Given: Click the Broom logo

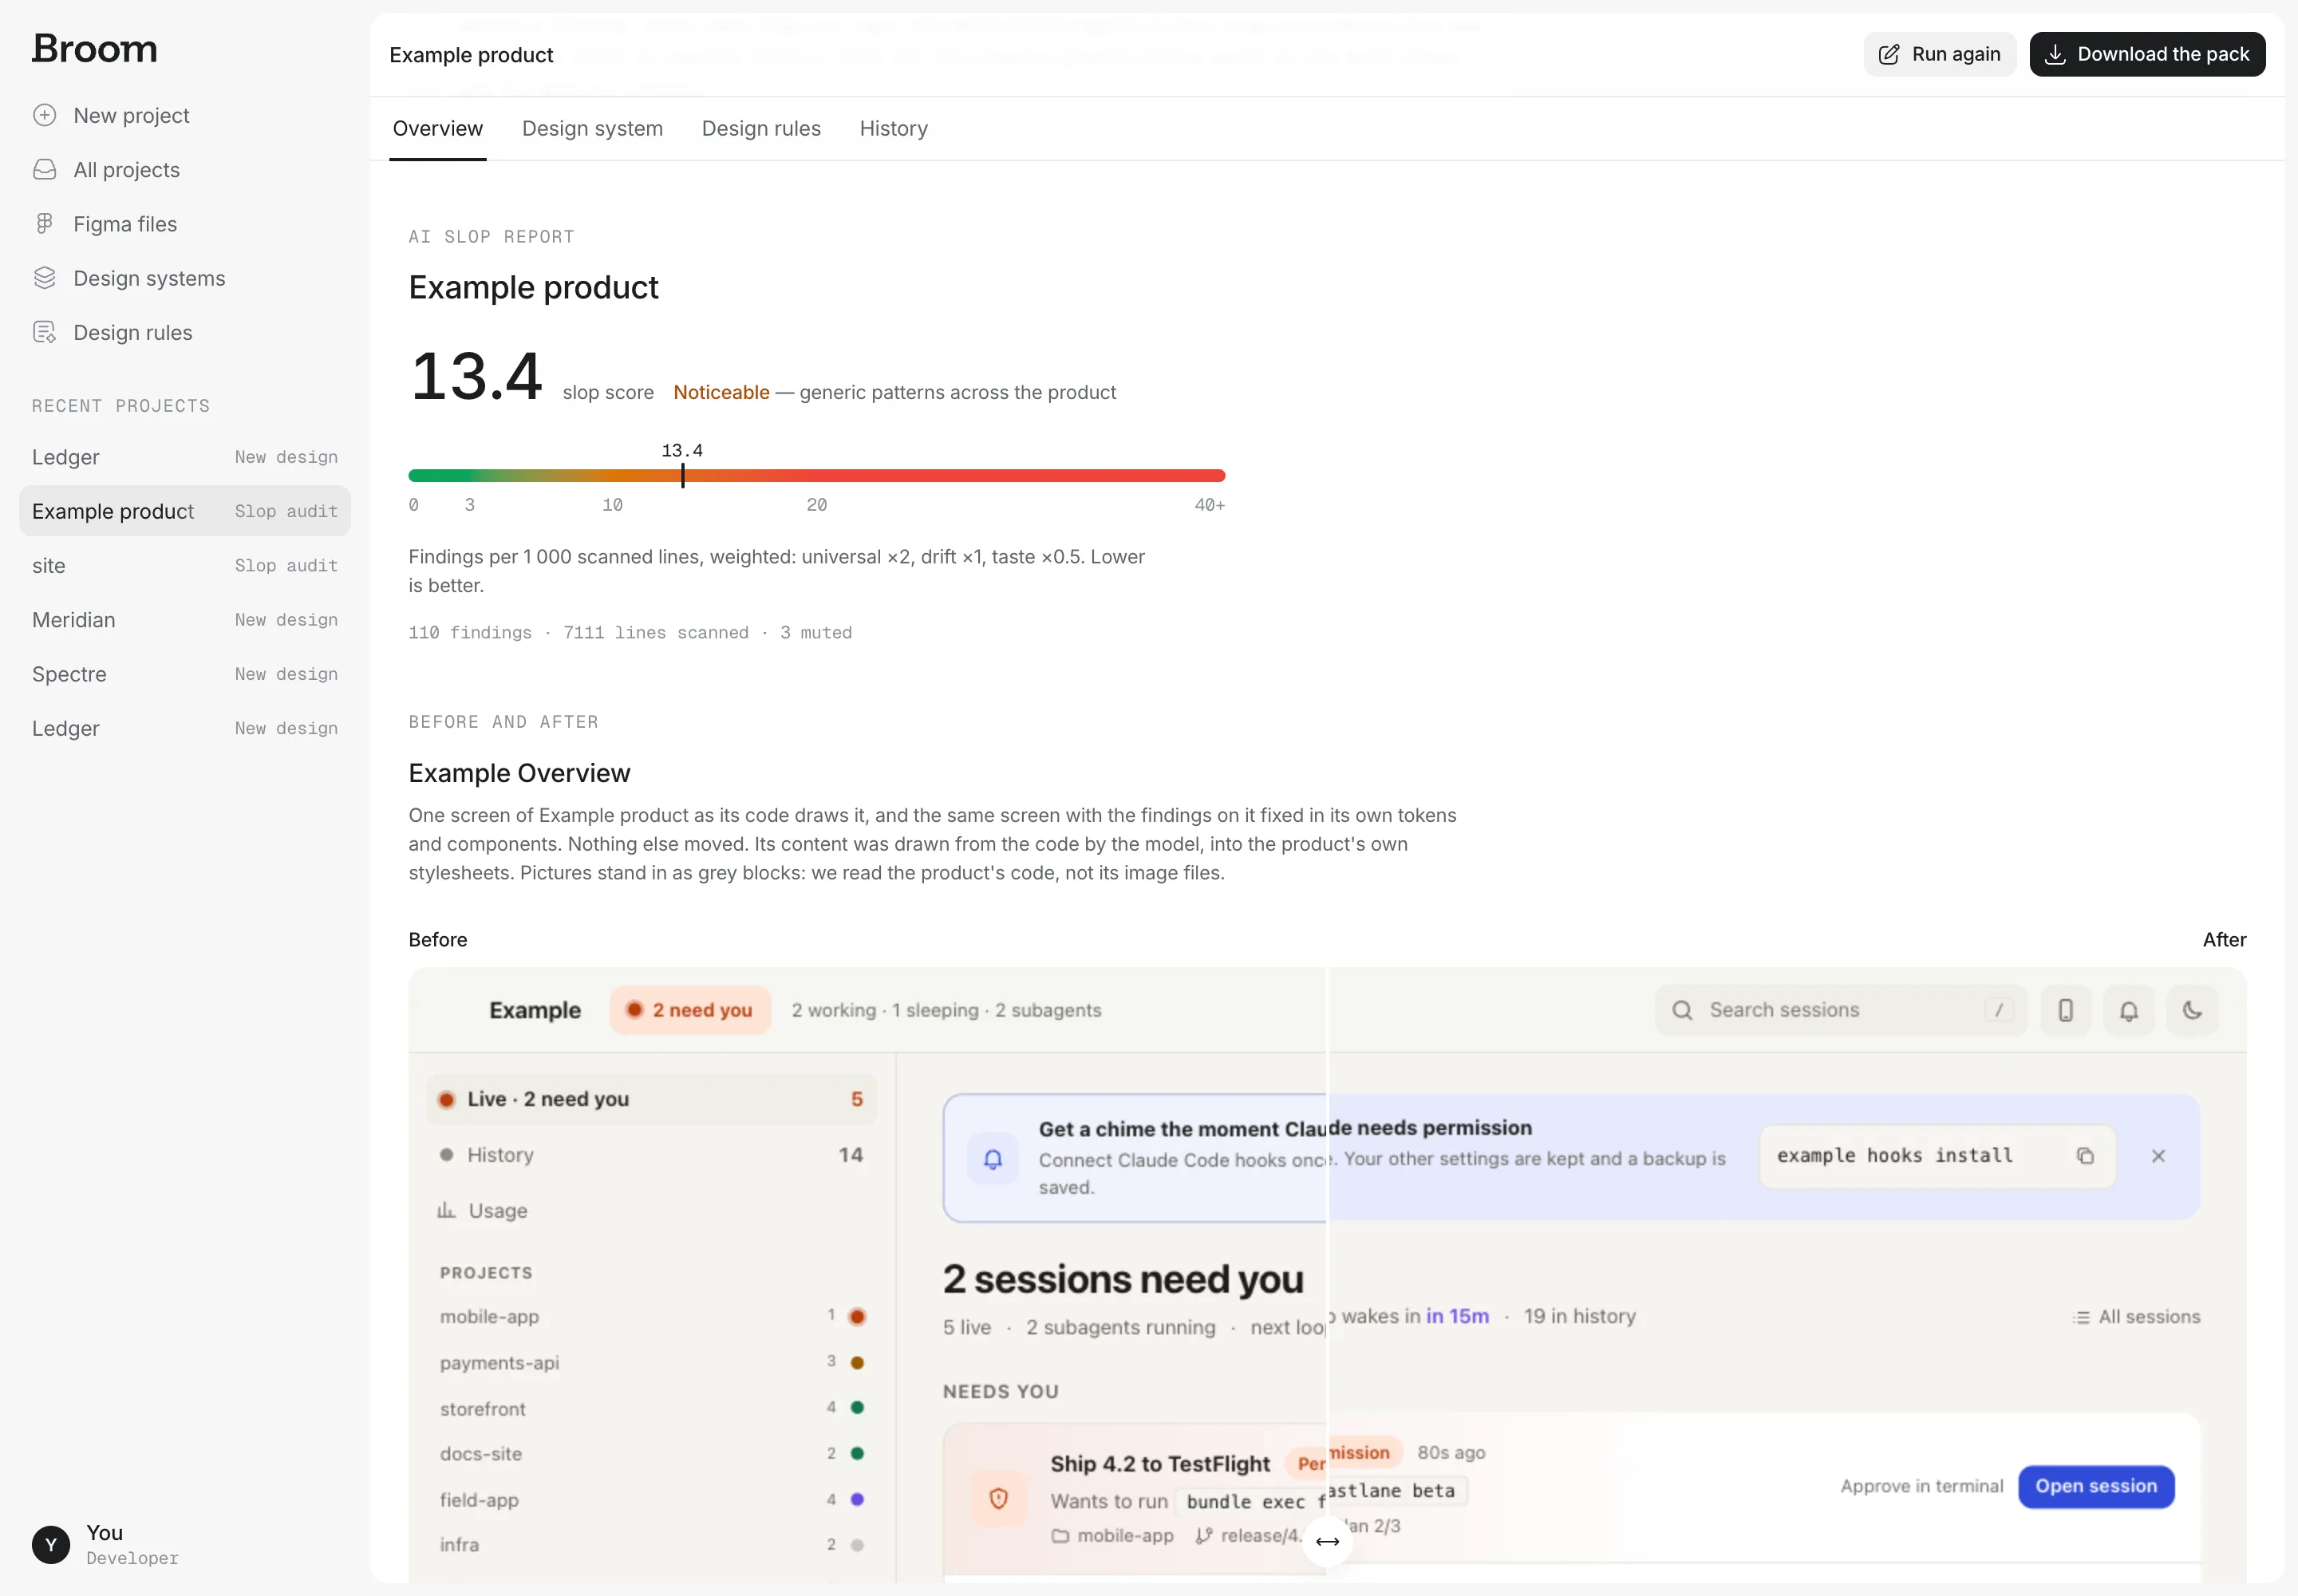Looking at the screenshot, I should 95,49.
